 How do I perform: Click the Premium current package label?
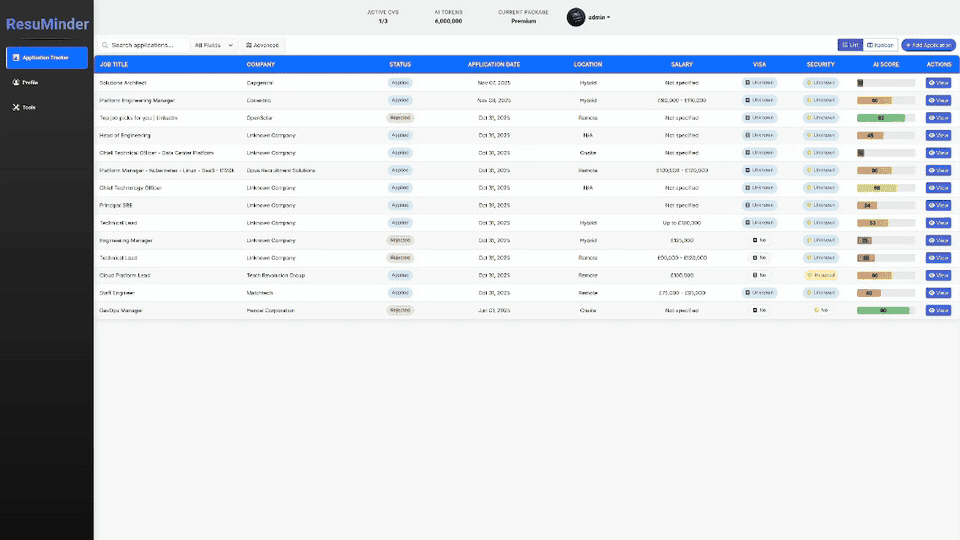coord(523,21)
